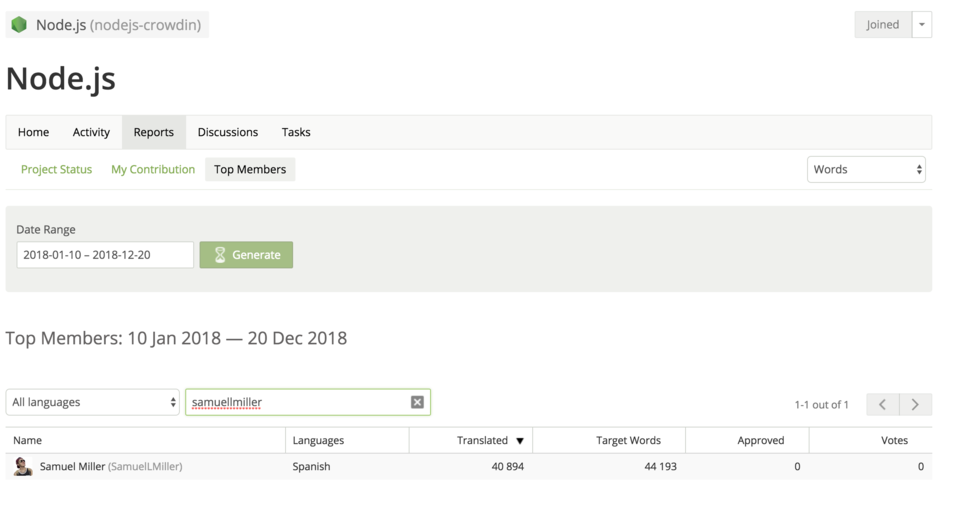Click the Joined button
960x509 pixels.
point(883,25)
